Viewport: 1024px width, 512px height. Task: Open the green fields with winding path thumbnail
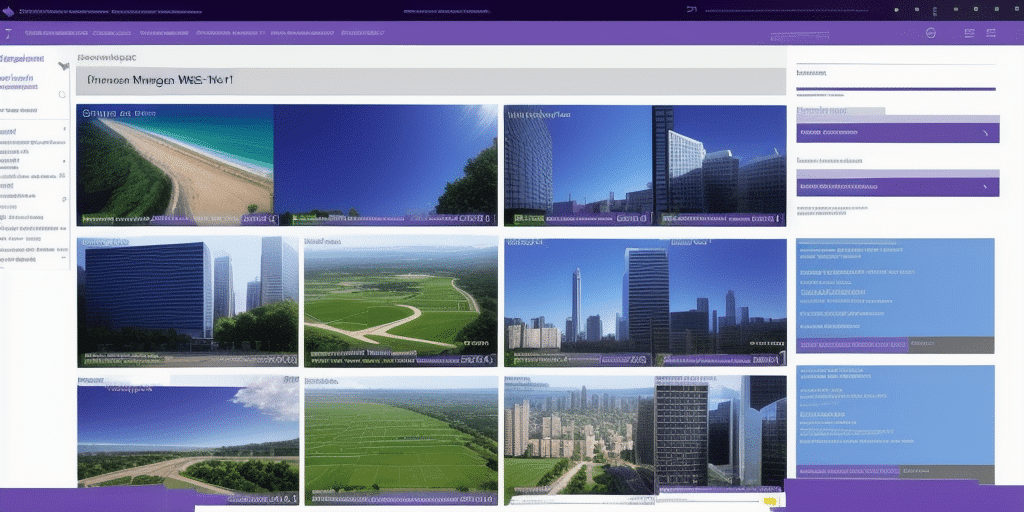coord(400,302)
